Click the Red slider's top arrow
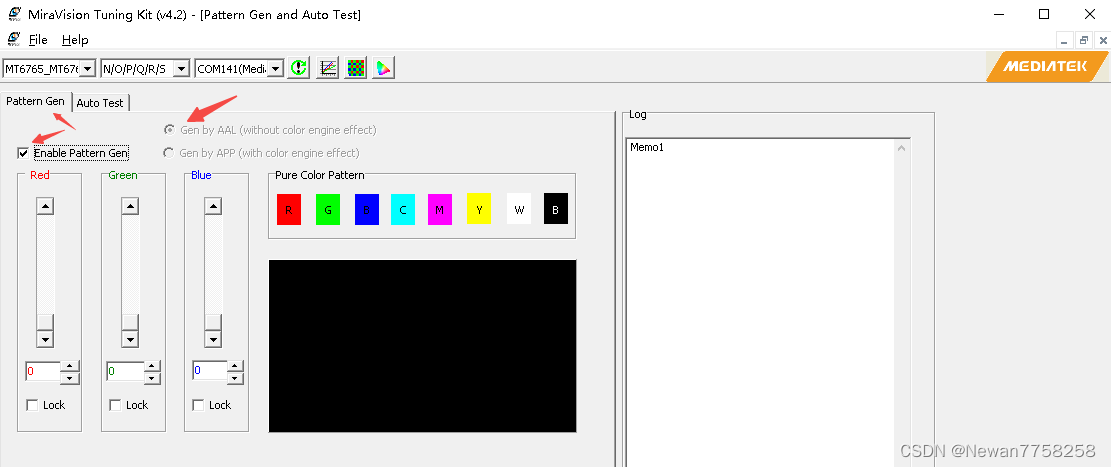 (45, 206)
